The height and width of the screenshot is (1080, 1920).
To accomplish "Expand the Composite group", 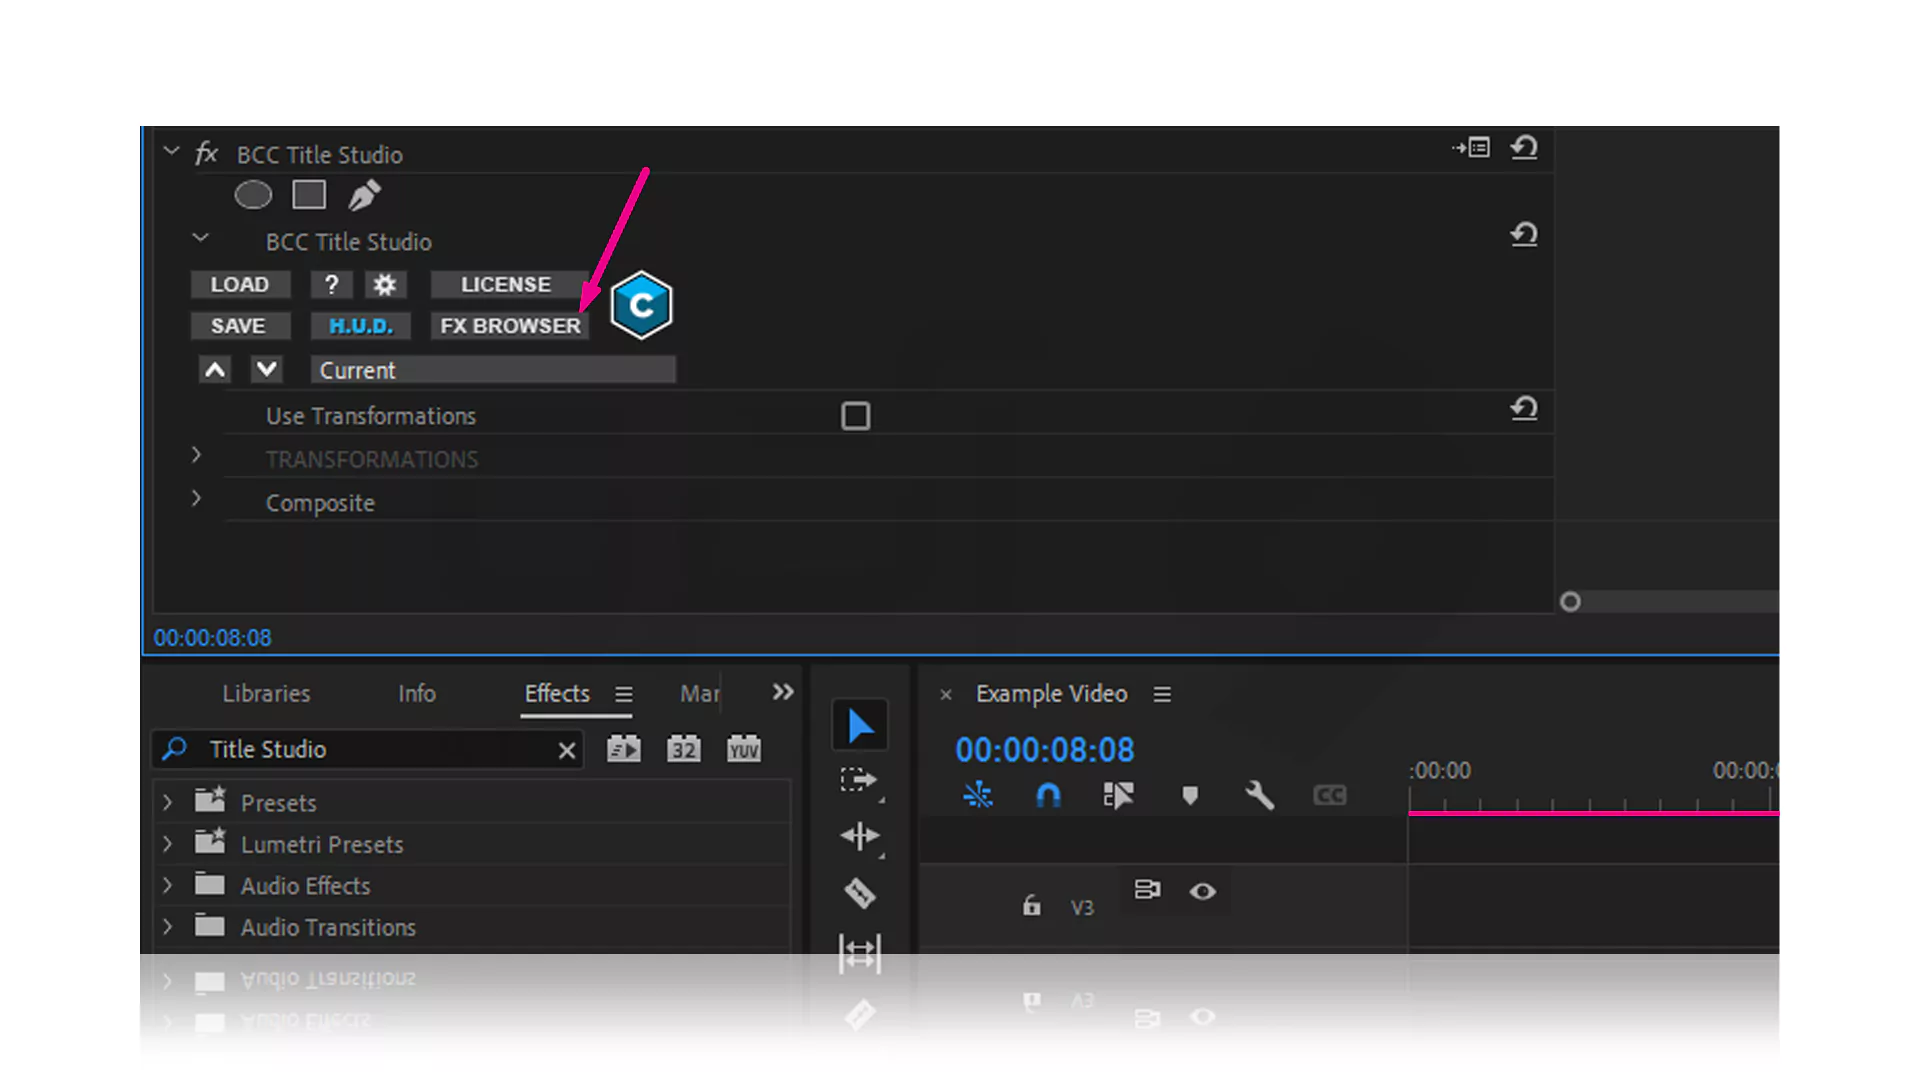I will click(197, 498).
